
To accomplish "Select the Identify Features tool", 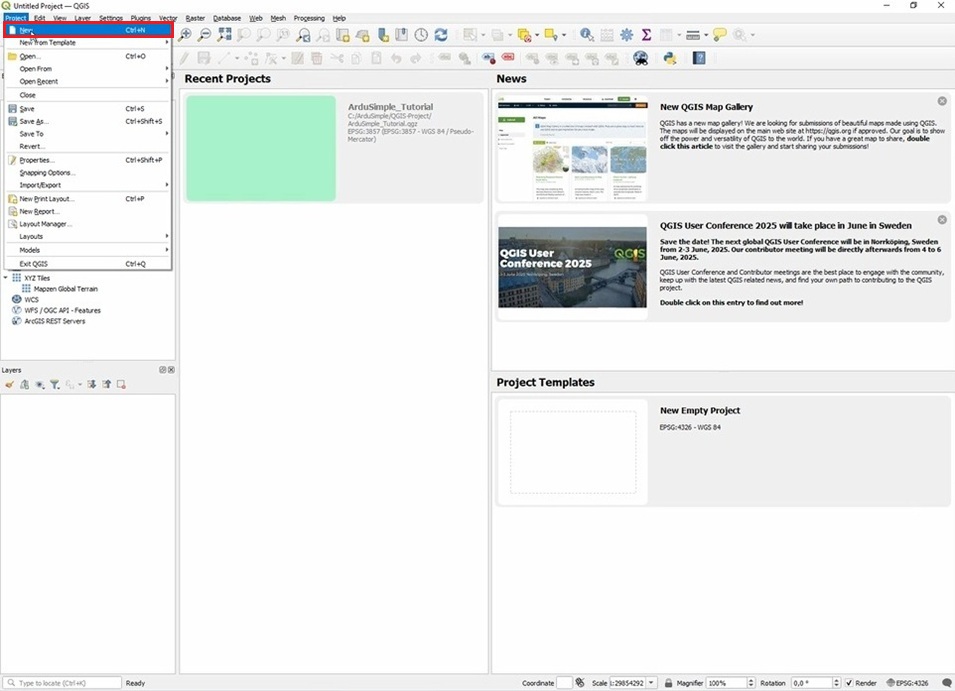I will coord(587,35).
